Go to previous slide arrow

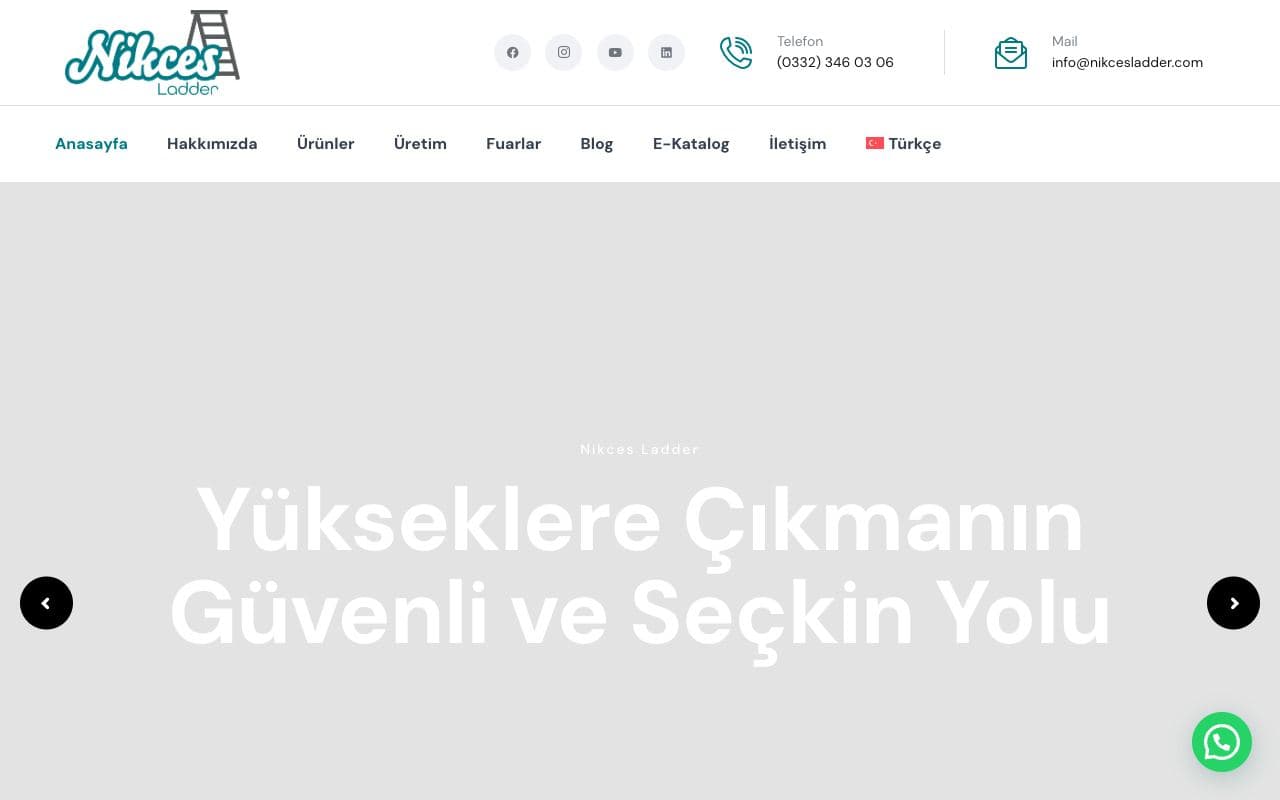(x=46, y=603)
